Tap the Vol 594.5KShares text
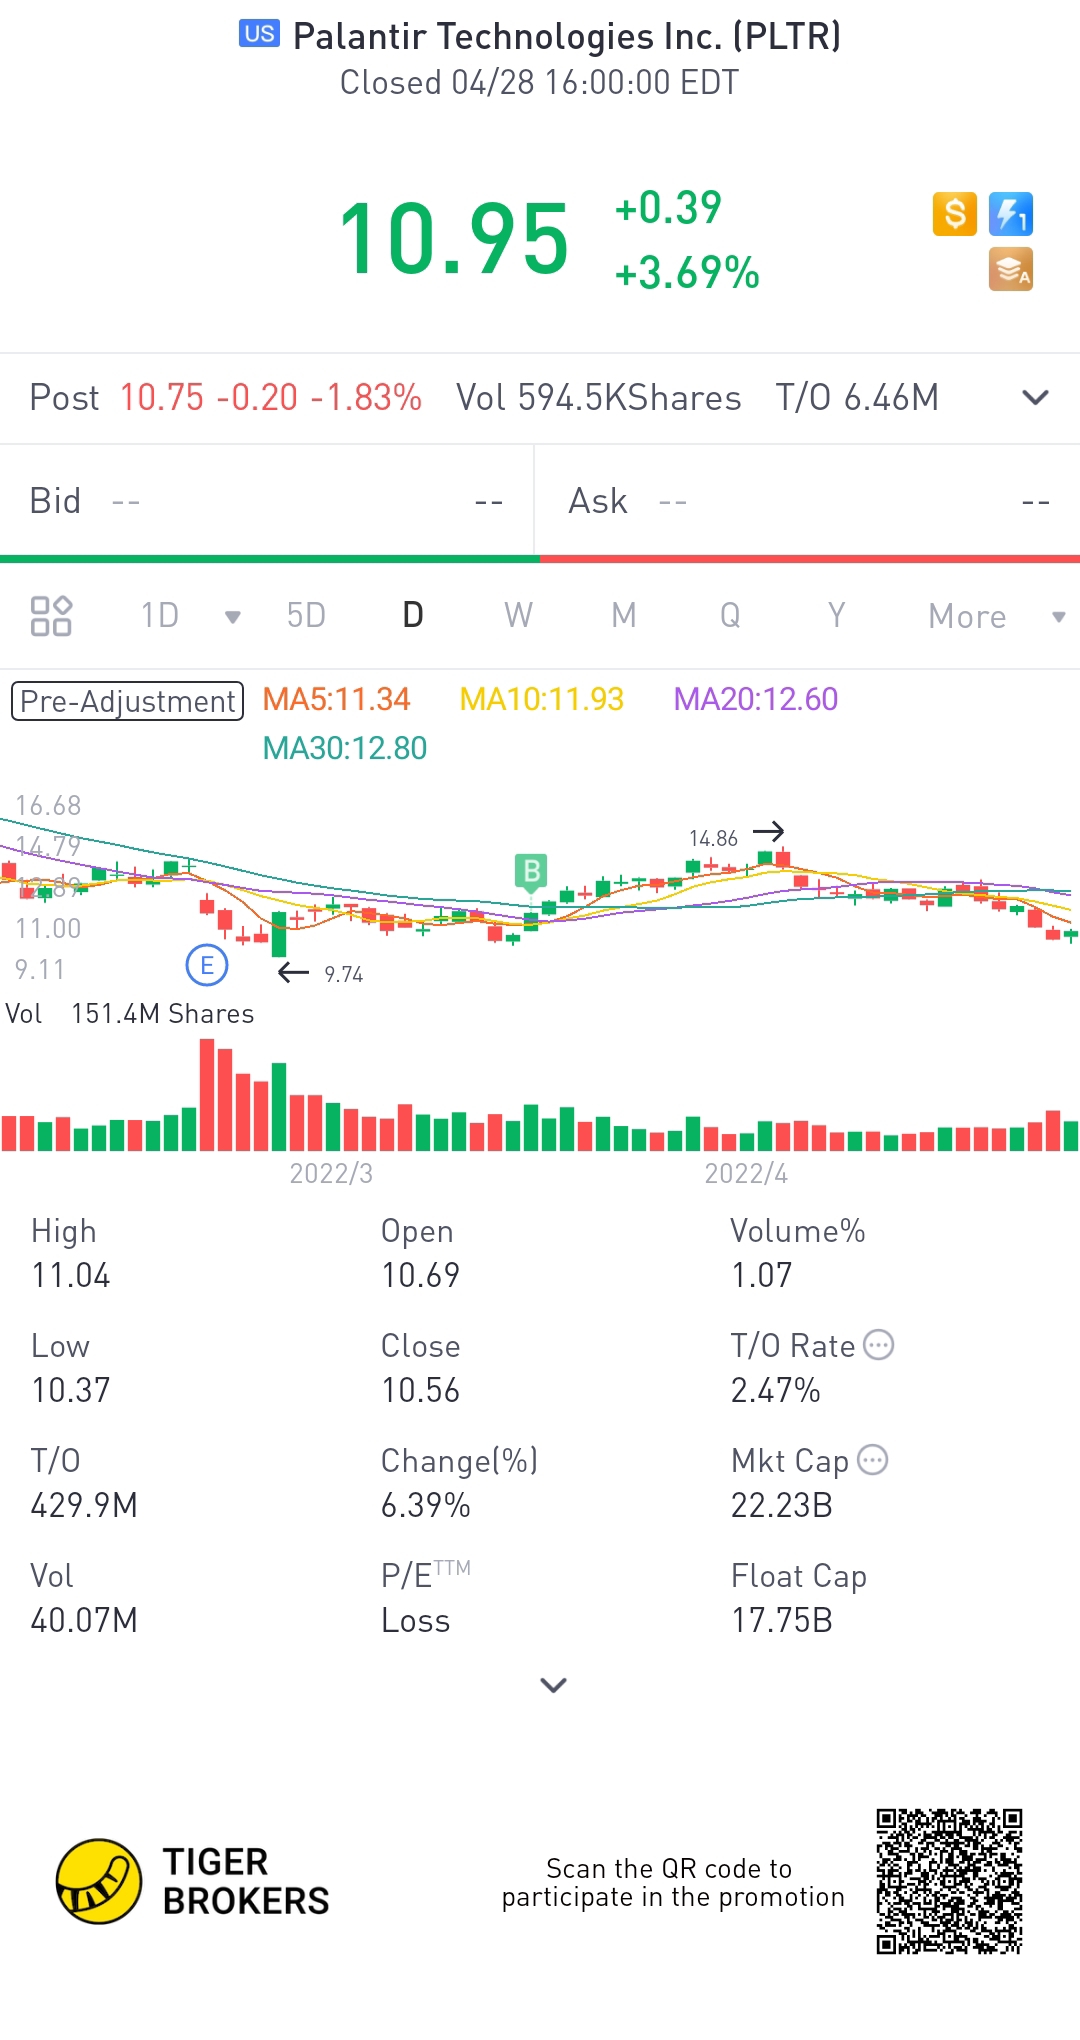1080x2040 pixels. [x=599, y=398]
